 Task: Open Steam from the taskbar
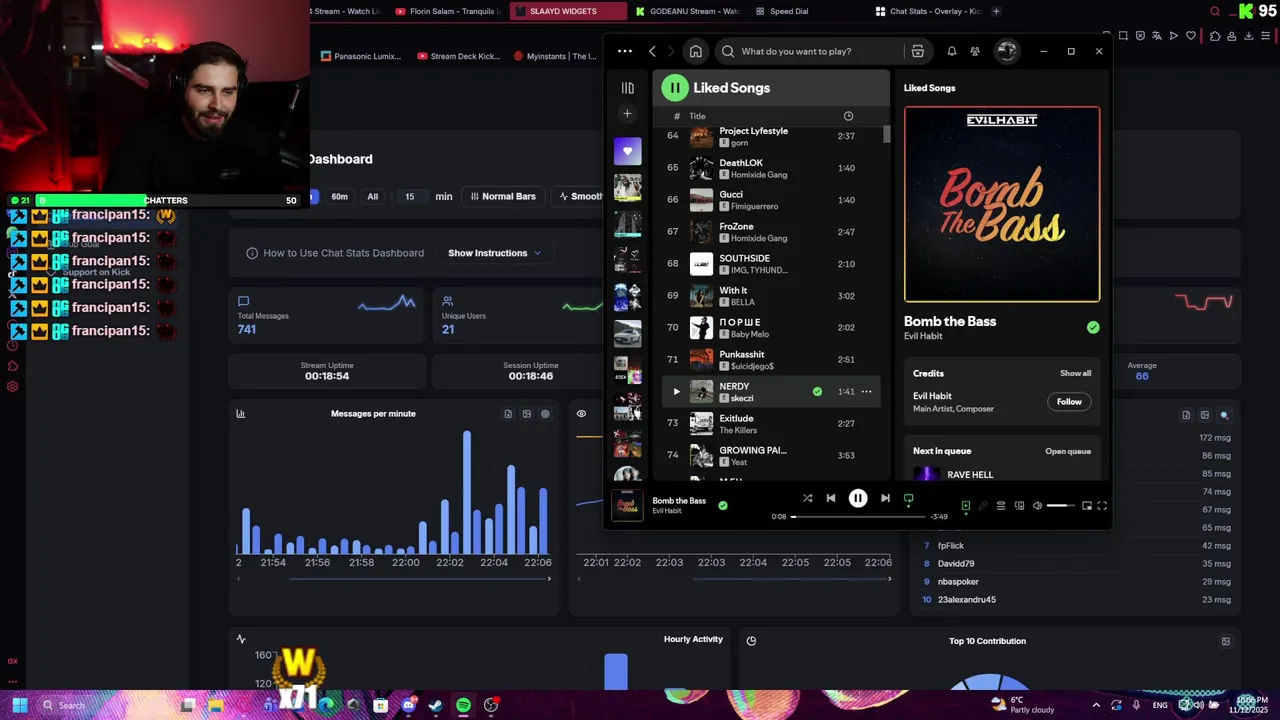(x=435, y=705)
